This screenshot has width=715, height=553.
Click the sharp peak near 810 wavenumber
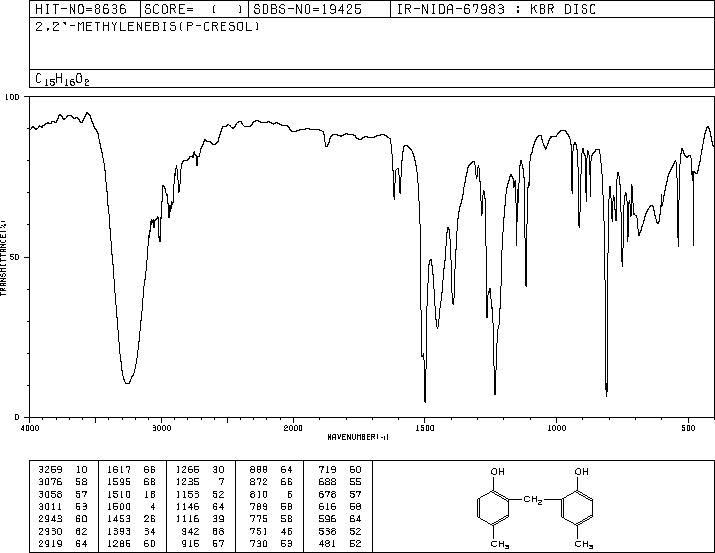click(606, 394)
